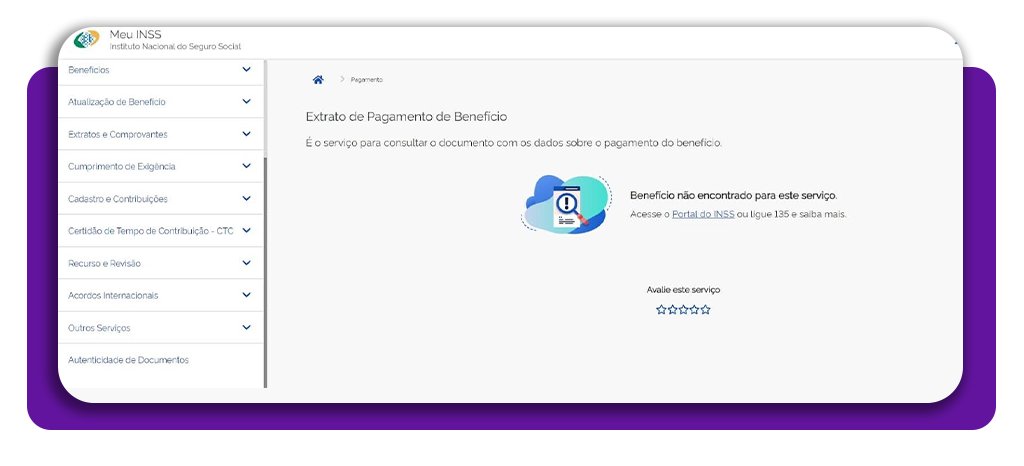Image resolution: width=1024 pixels, height=466 pixels.
Task: Open Acordos Internacionais menu item
Action: (x=113, y=296)
